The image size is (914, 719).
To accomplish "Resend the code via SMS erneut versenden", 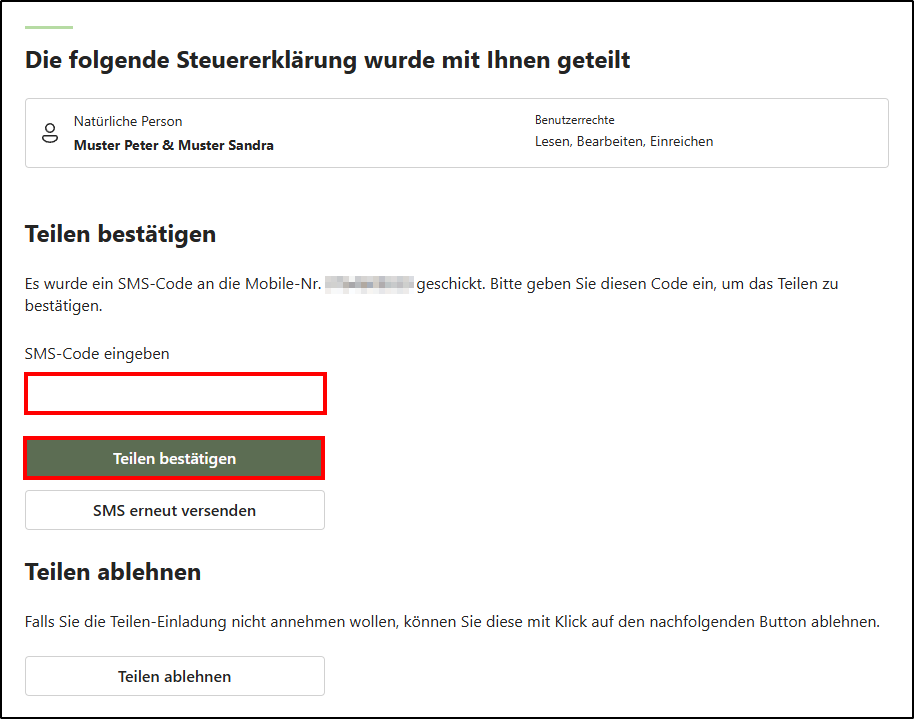I will coord(175,510).
